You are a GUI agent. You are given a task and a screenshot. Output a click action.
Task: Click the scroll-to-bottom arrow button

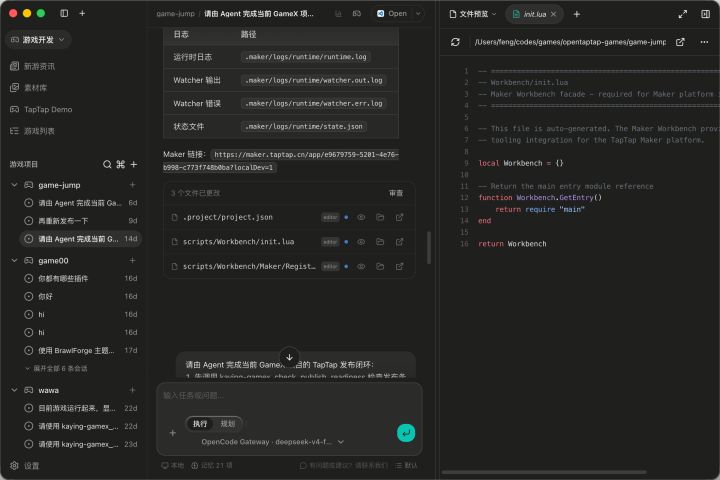tap(289, 357)
